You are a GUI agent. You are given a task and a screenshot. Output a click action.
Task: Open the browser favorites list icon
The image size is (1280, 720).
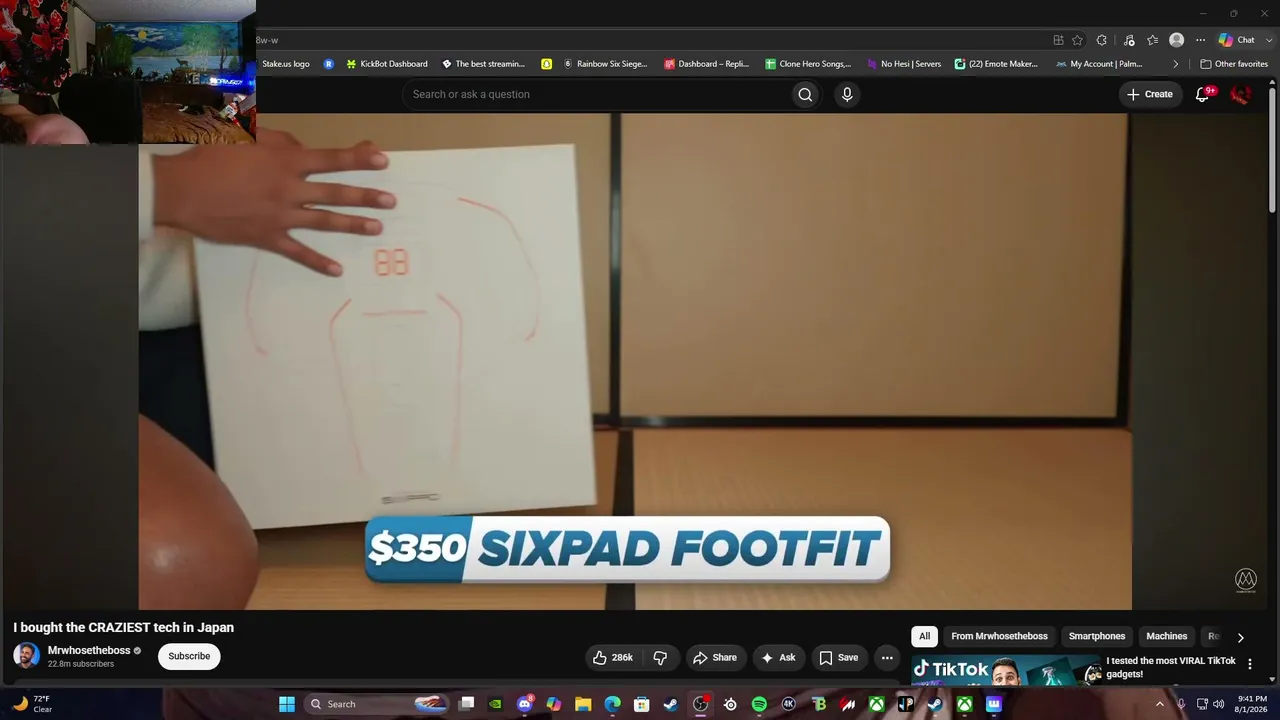[1153, 40]
